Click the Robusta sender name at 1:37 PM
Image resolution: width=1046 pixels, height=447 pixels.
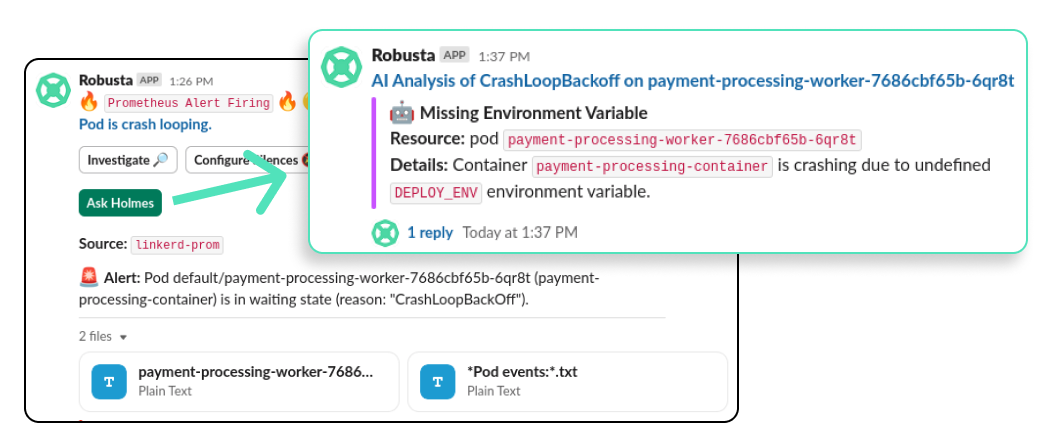[x=403, y=55]
